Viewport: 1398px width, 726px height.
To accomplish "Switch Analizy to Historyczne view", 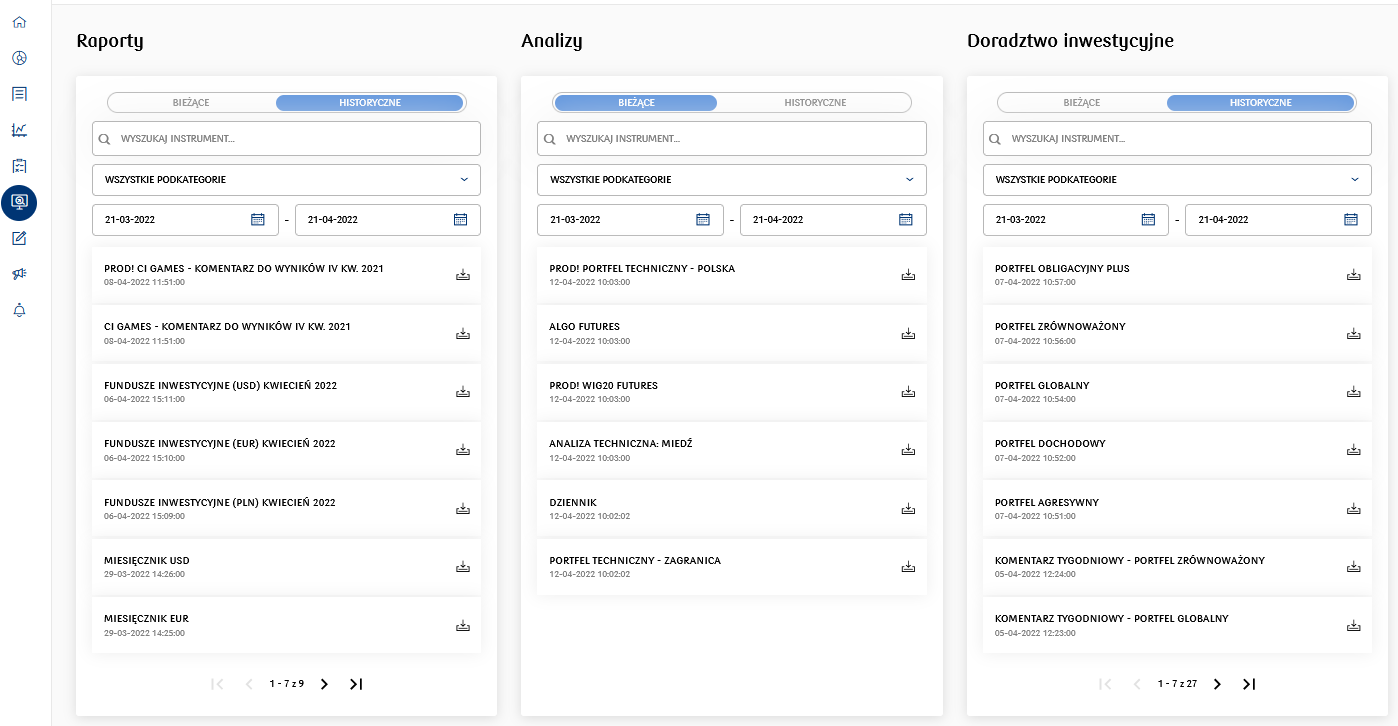I will [815, 103].
